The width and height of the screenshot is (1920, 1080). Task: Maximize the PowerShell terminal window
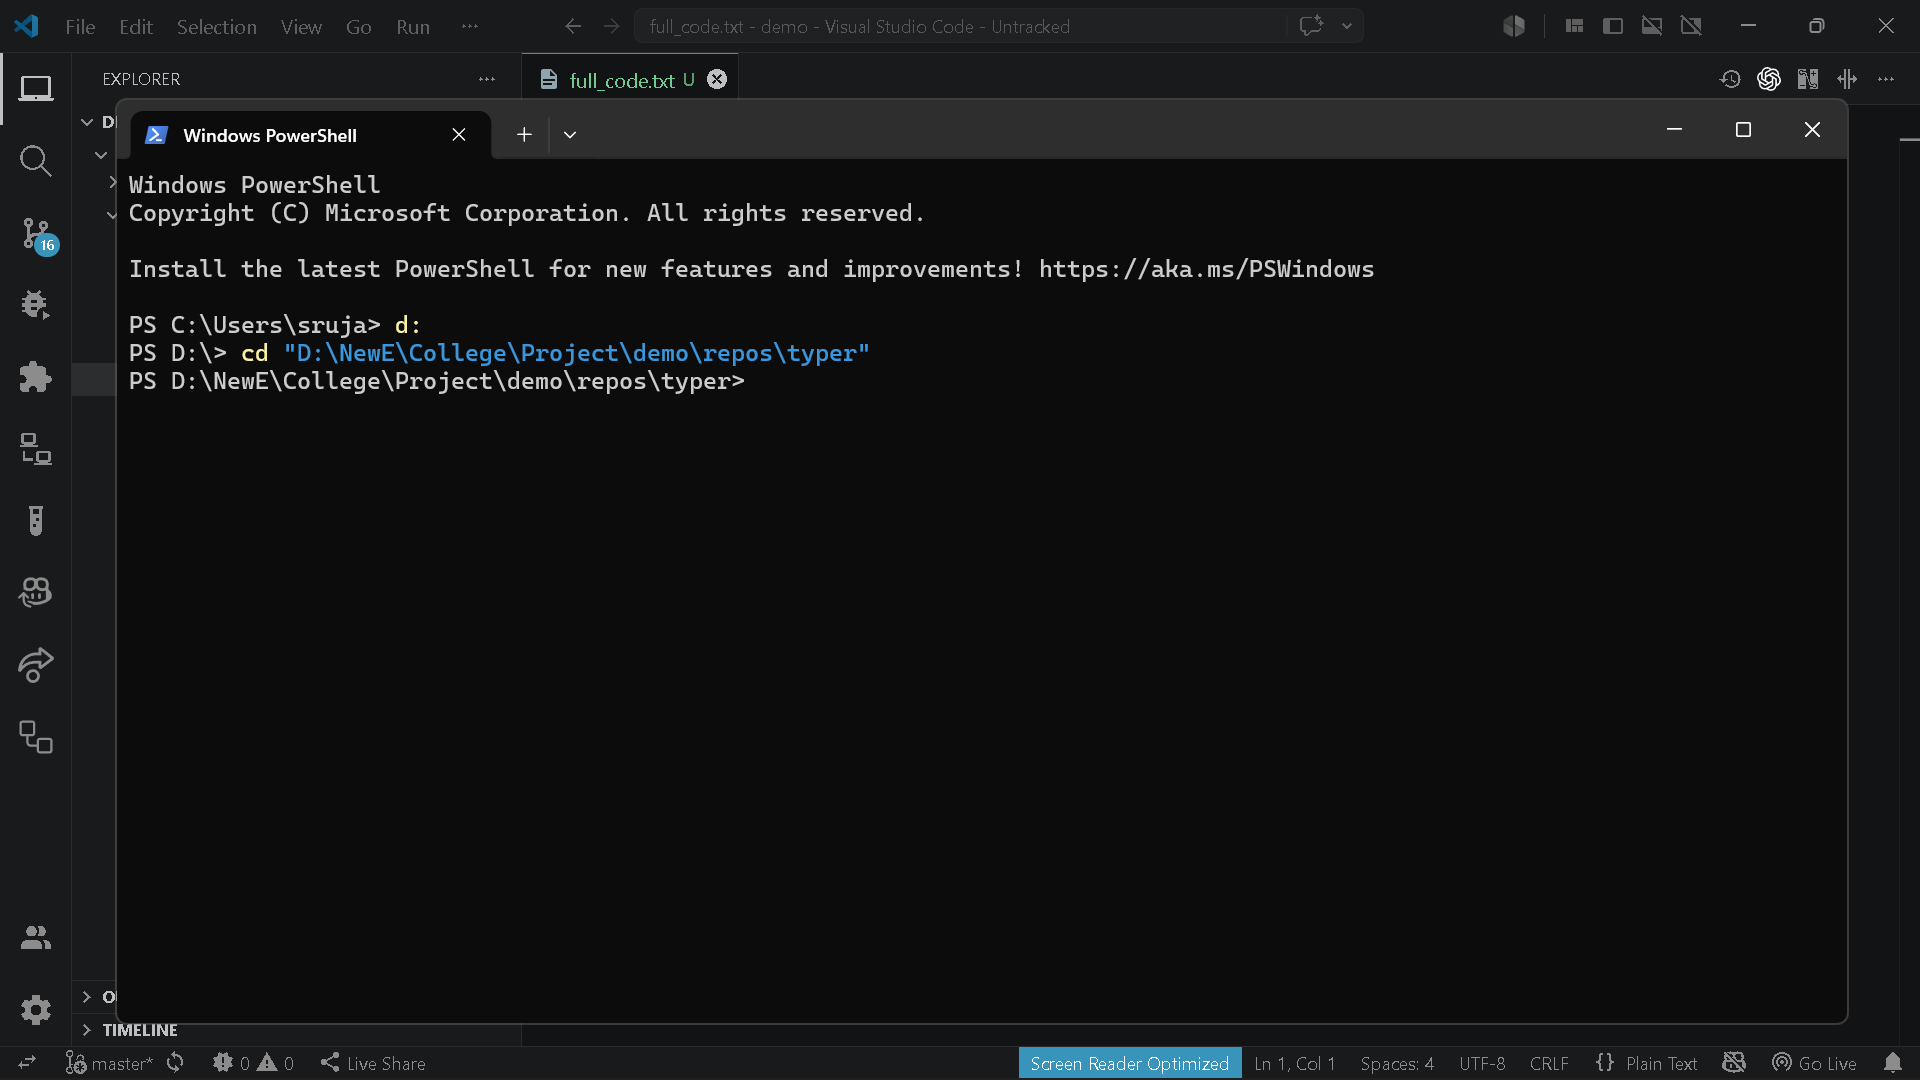(x=1743, y=130)
